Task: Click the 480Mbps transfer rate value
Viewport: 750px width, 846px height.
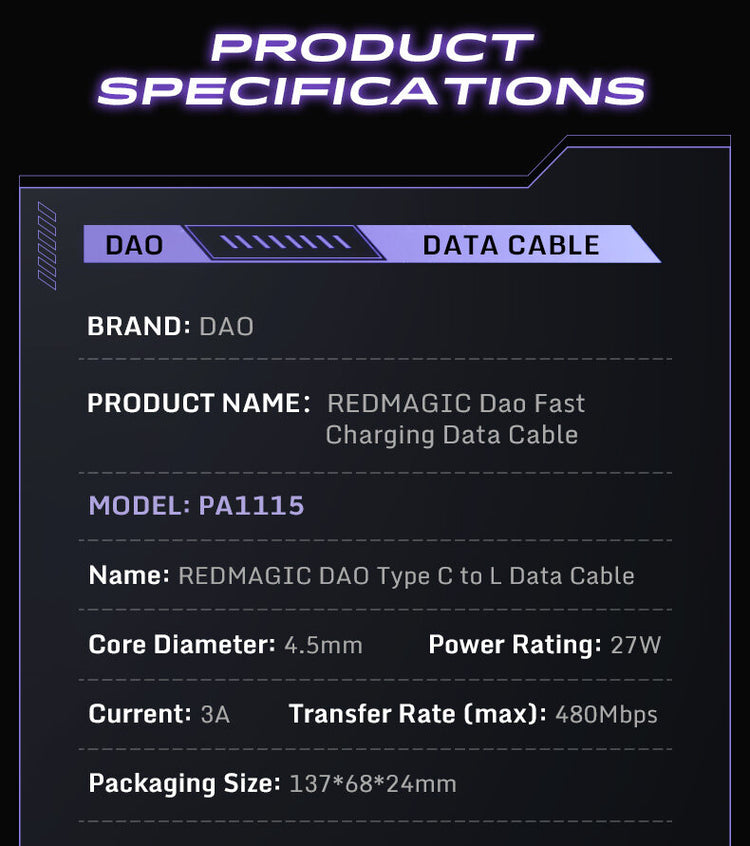Action: coord(608,715)
